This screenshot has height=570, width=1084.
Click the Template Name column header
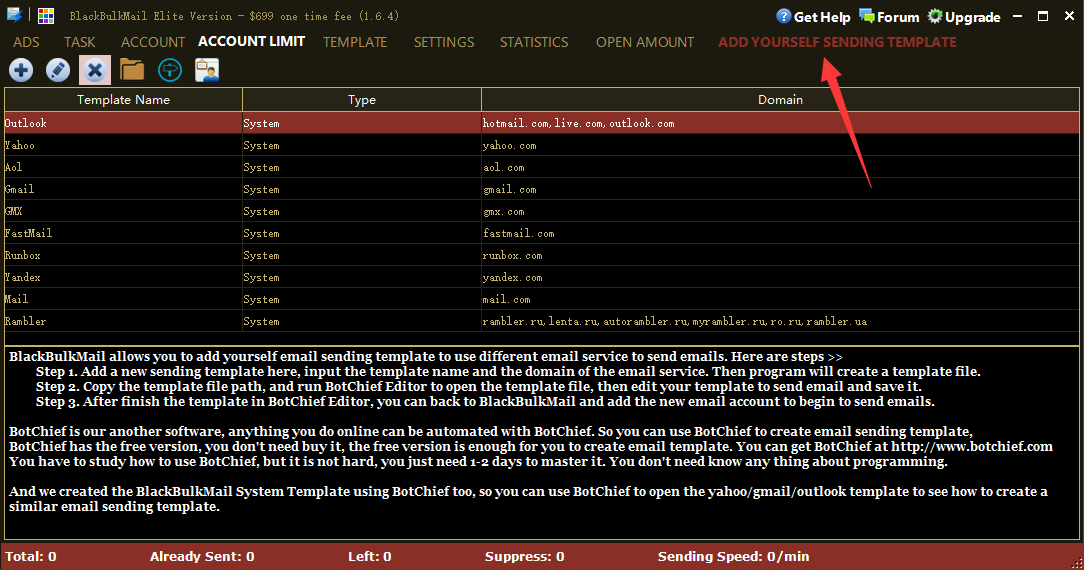123,99
